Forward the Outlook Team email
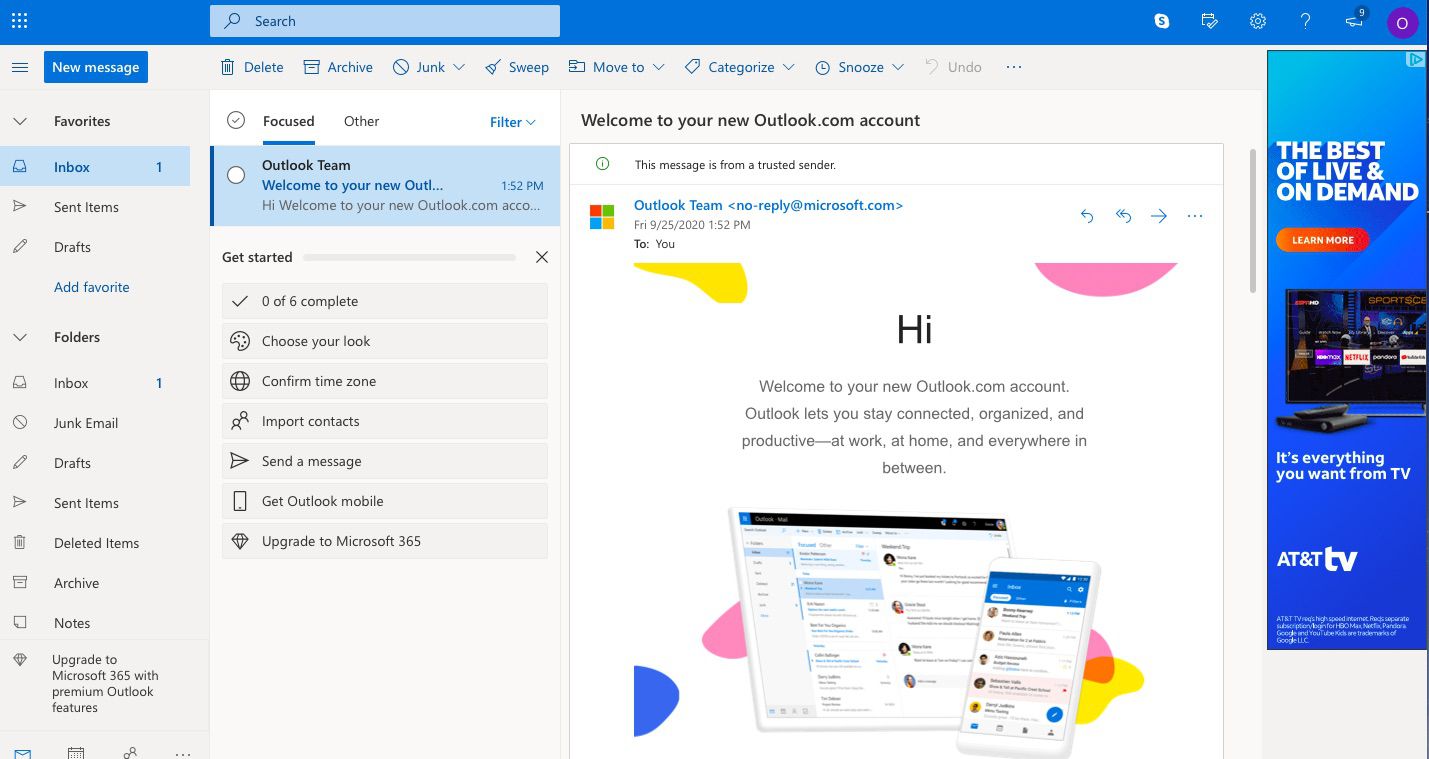This screenshot has width=1429, height=759. click(x=1159, y=216)
